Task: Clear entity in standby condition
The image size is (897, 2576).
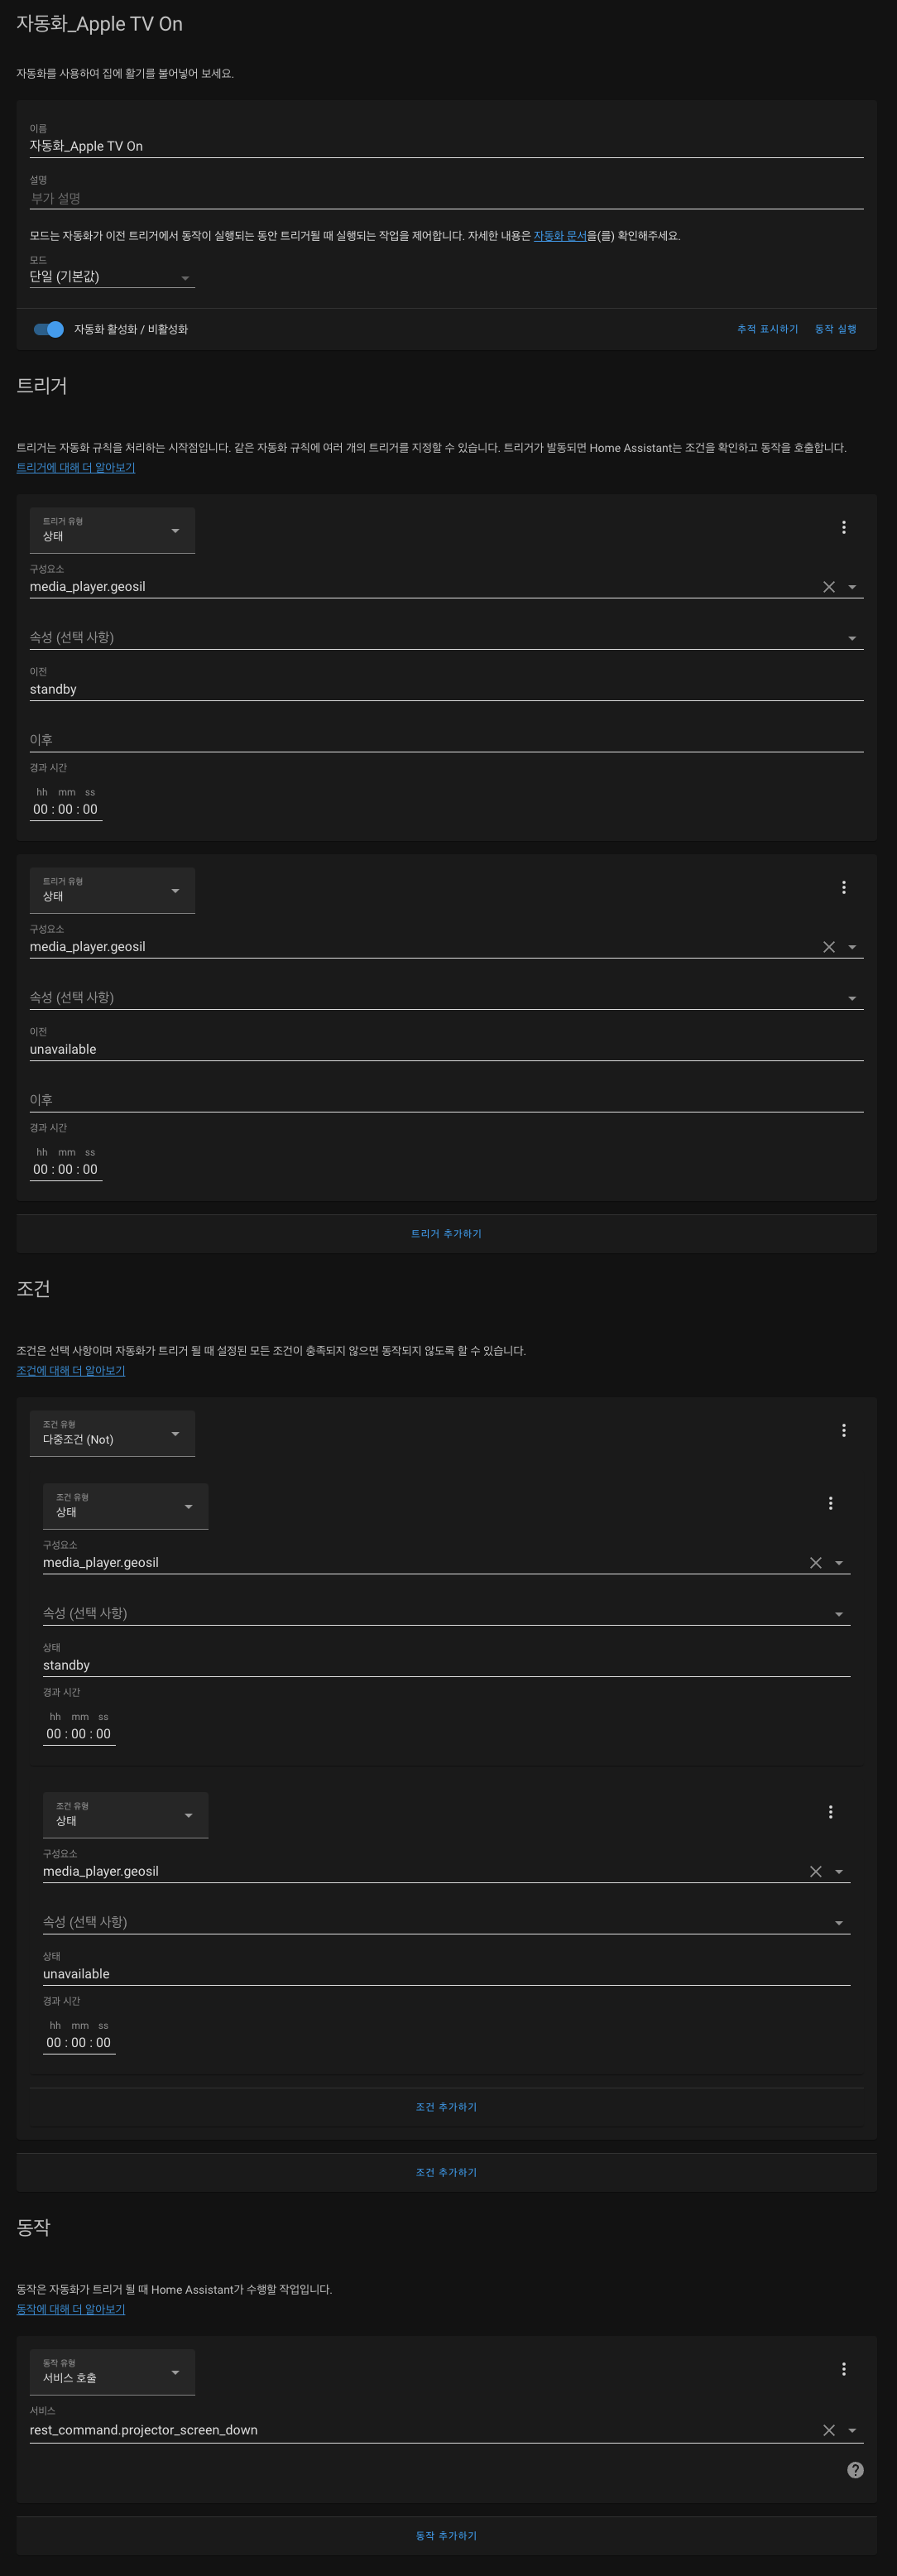Action: coord(815,1563)
